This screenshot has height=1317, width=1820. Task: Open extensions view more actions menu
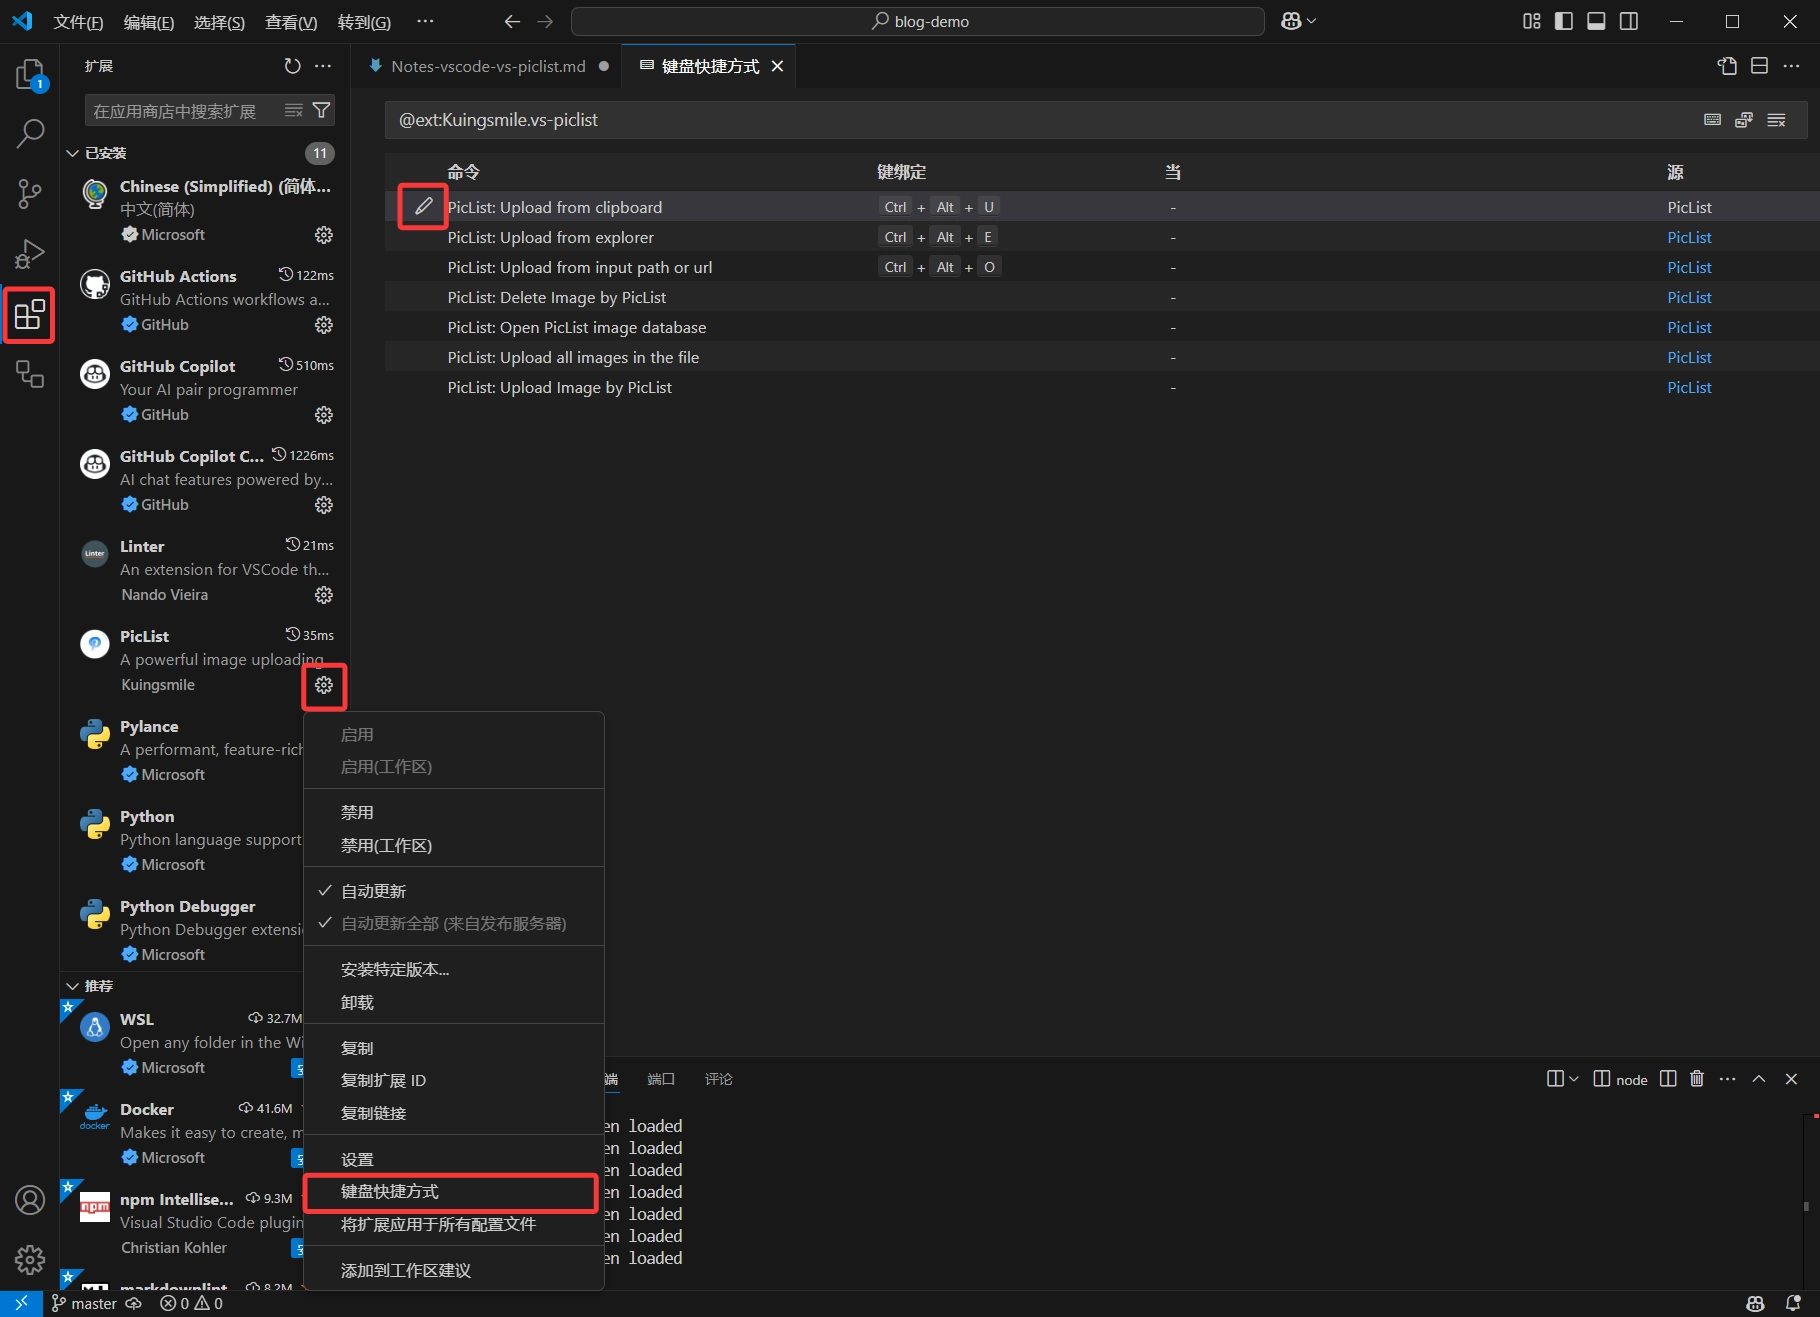coord(323,66)
